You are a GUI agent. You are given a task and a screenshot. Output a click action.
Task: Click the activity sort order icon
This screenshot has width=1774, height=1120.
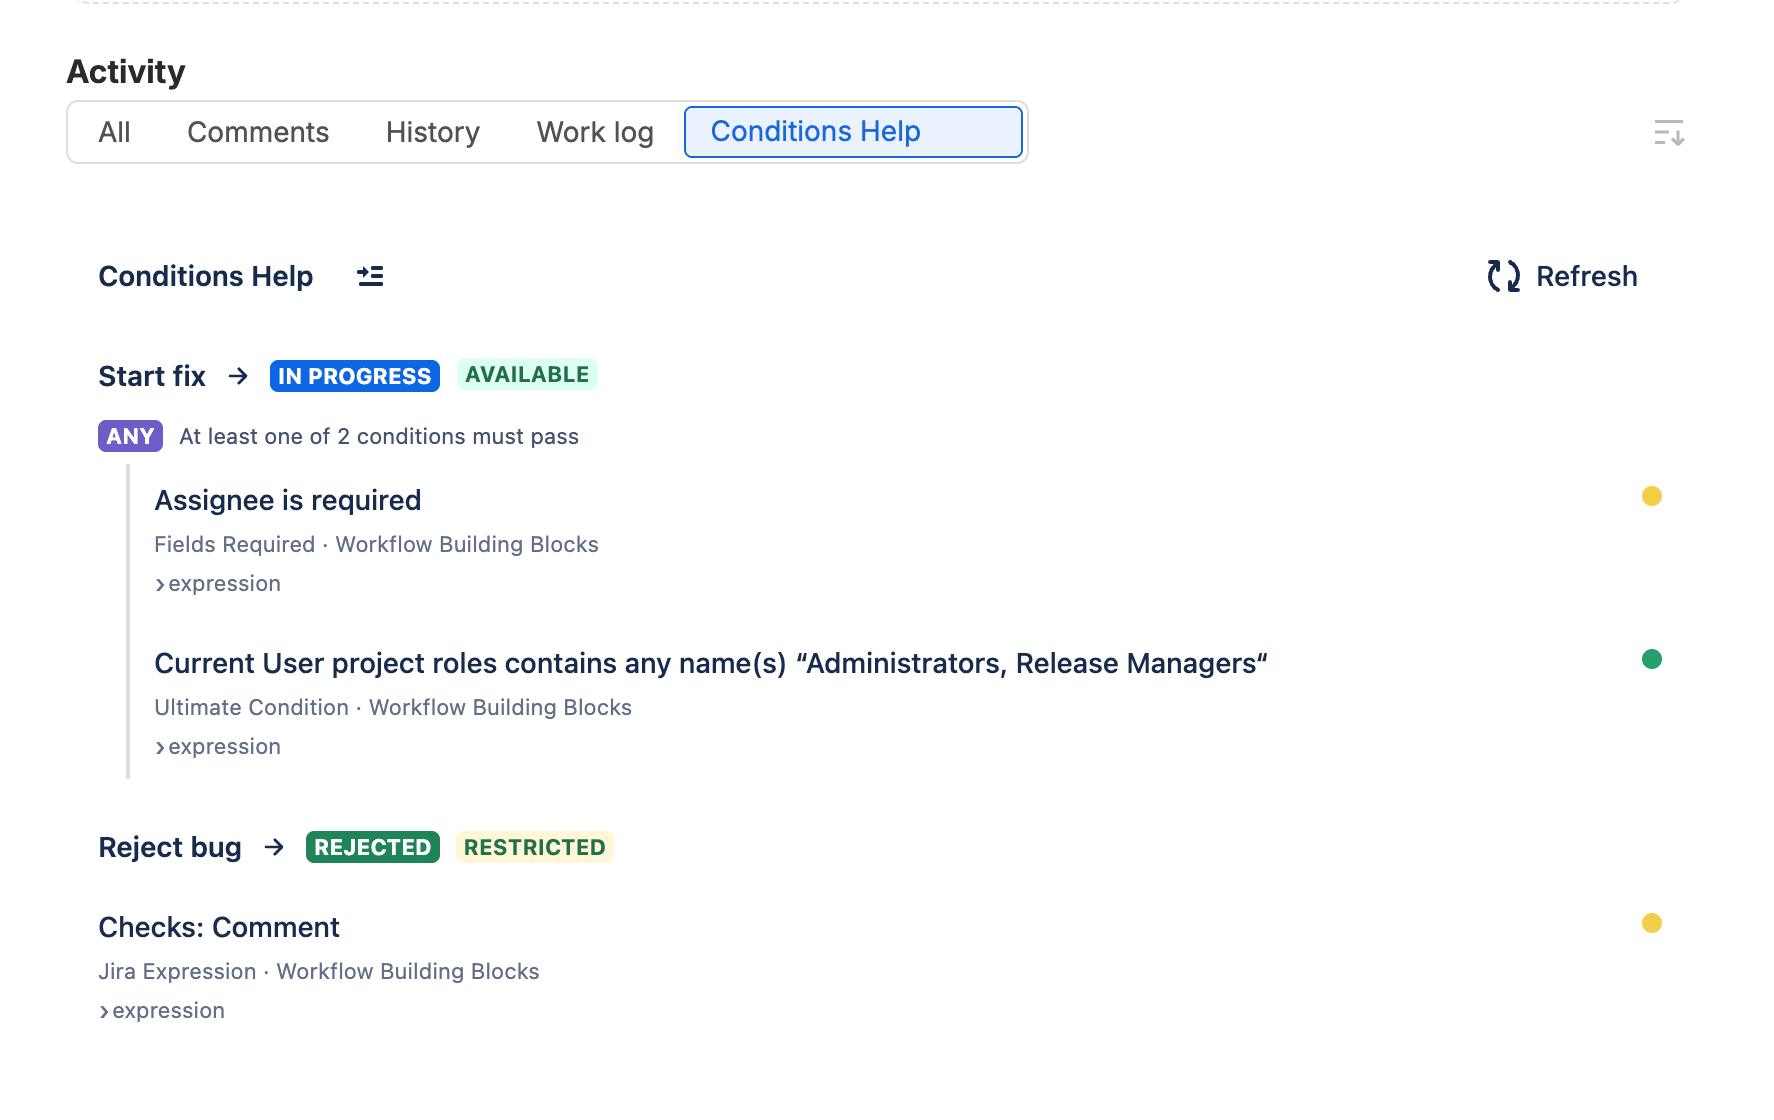pos(1669,132)
